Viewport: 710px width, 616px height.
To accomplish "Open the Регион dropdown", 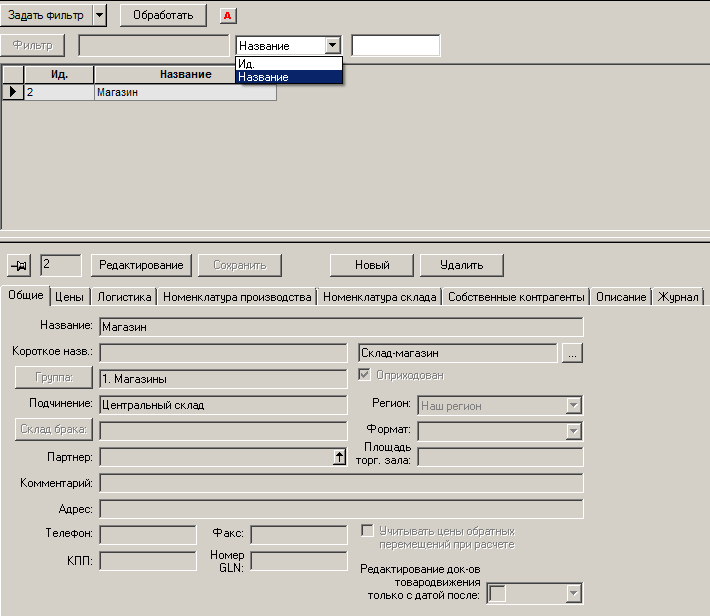I will click(573, 405).
